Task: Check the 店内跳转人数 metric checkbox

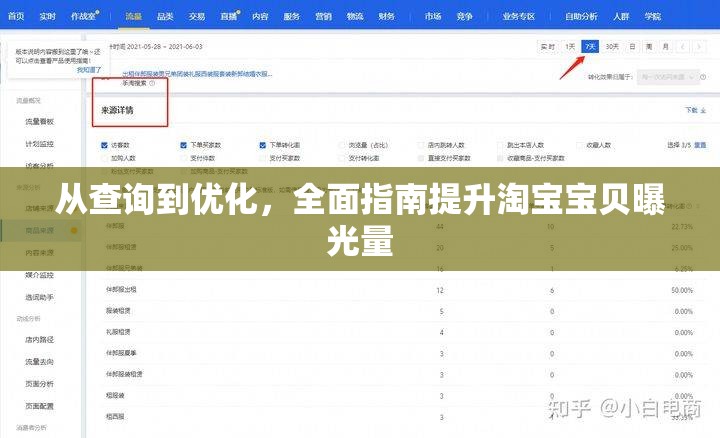Action: (x=421, y=145)
